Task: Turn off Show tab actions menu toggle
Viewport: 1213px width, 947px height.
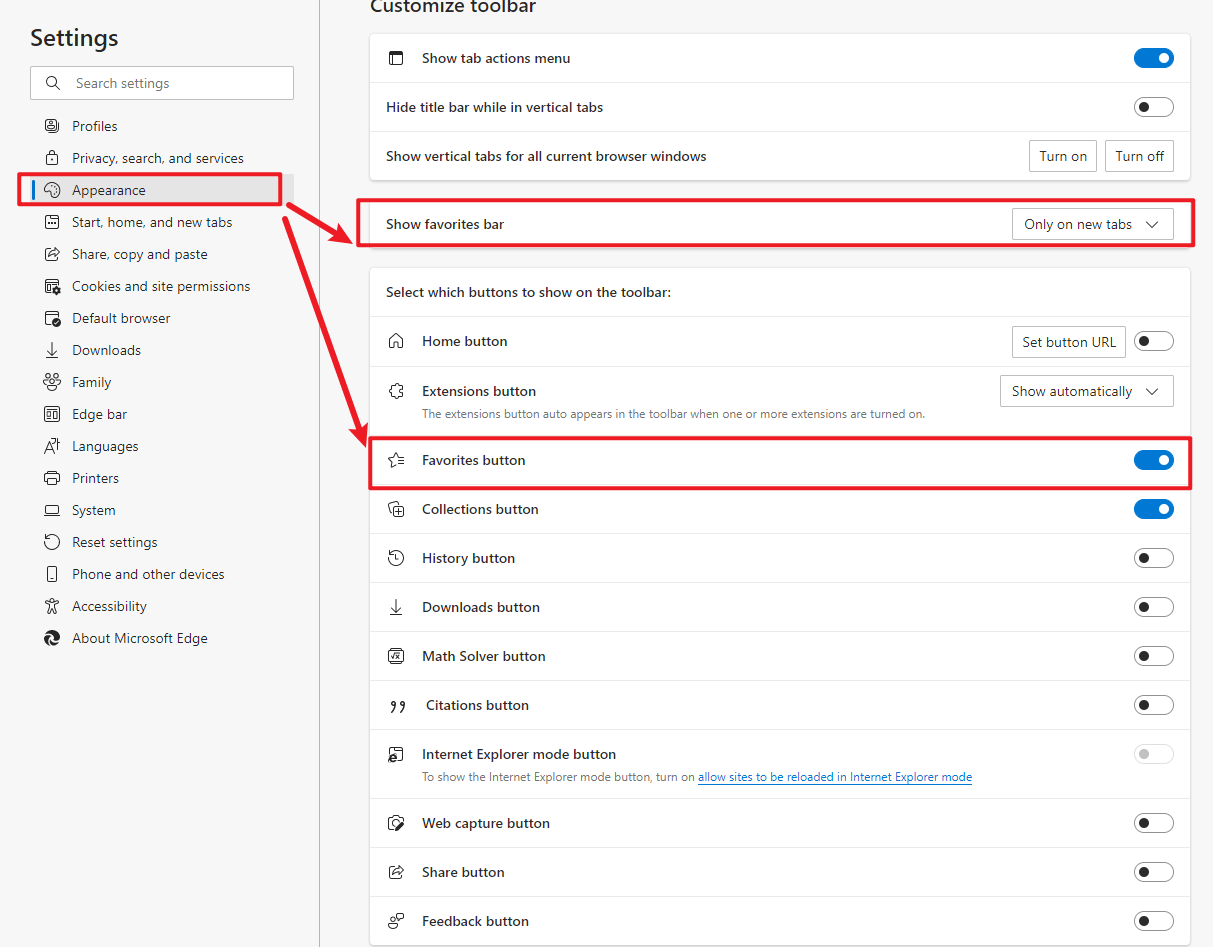Action: [x=1154, y=58]
